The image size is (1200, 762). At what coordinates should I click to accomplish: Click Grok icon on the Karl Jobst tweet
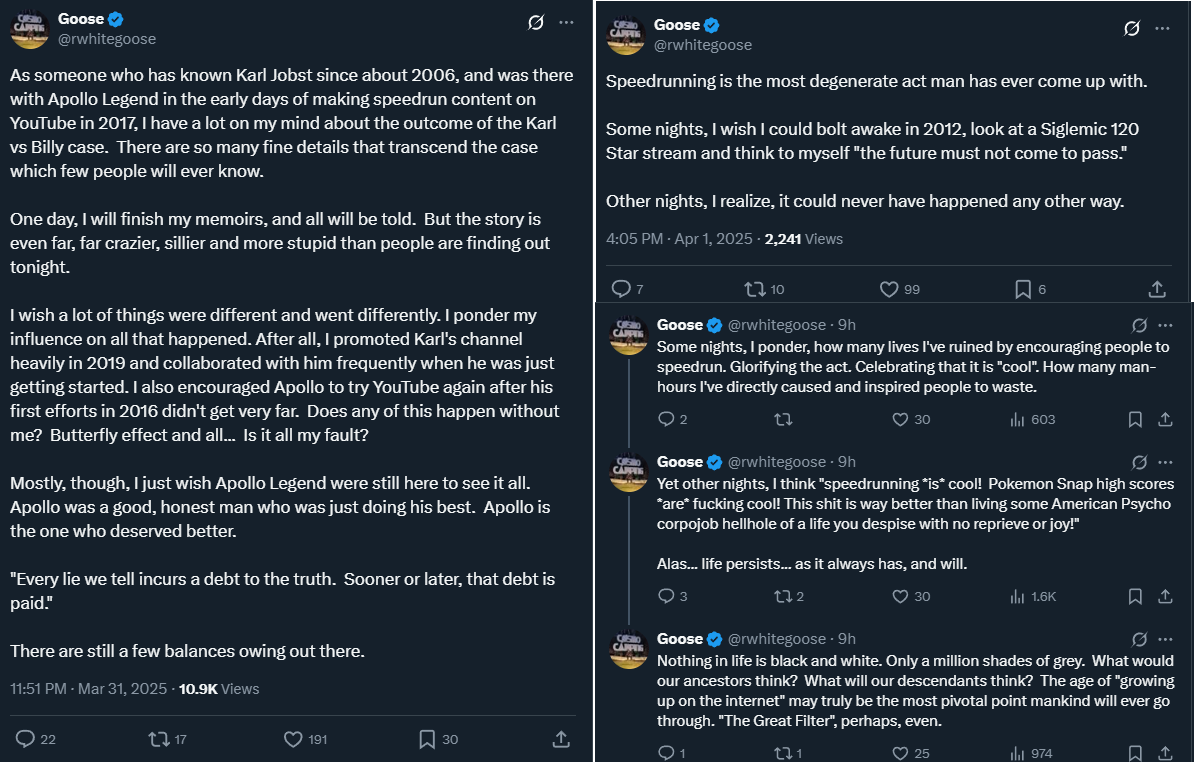coord(536,22)
